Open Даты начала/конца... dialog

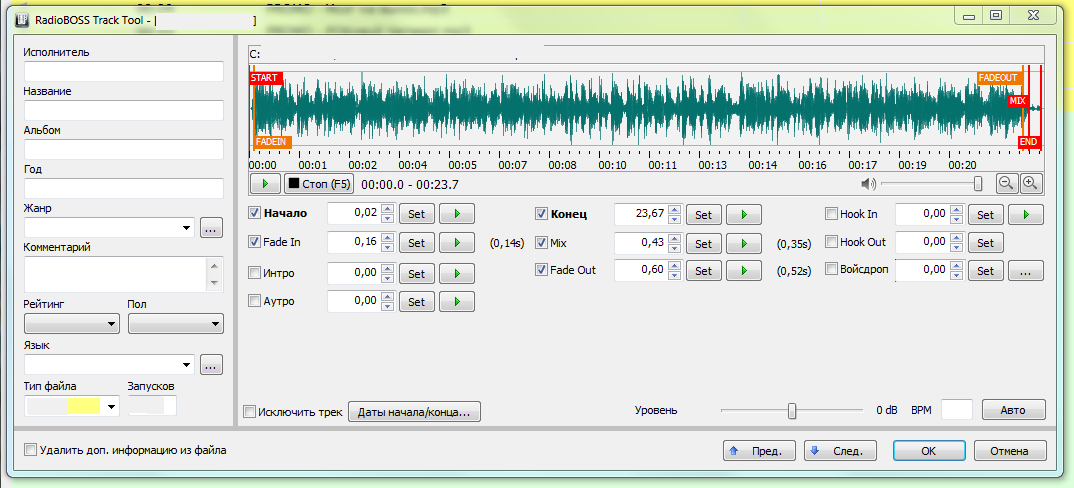click(x=415, y=412)
